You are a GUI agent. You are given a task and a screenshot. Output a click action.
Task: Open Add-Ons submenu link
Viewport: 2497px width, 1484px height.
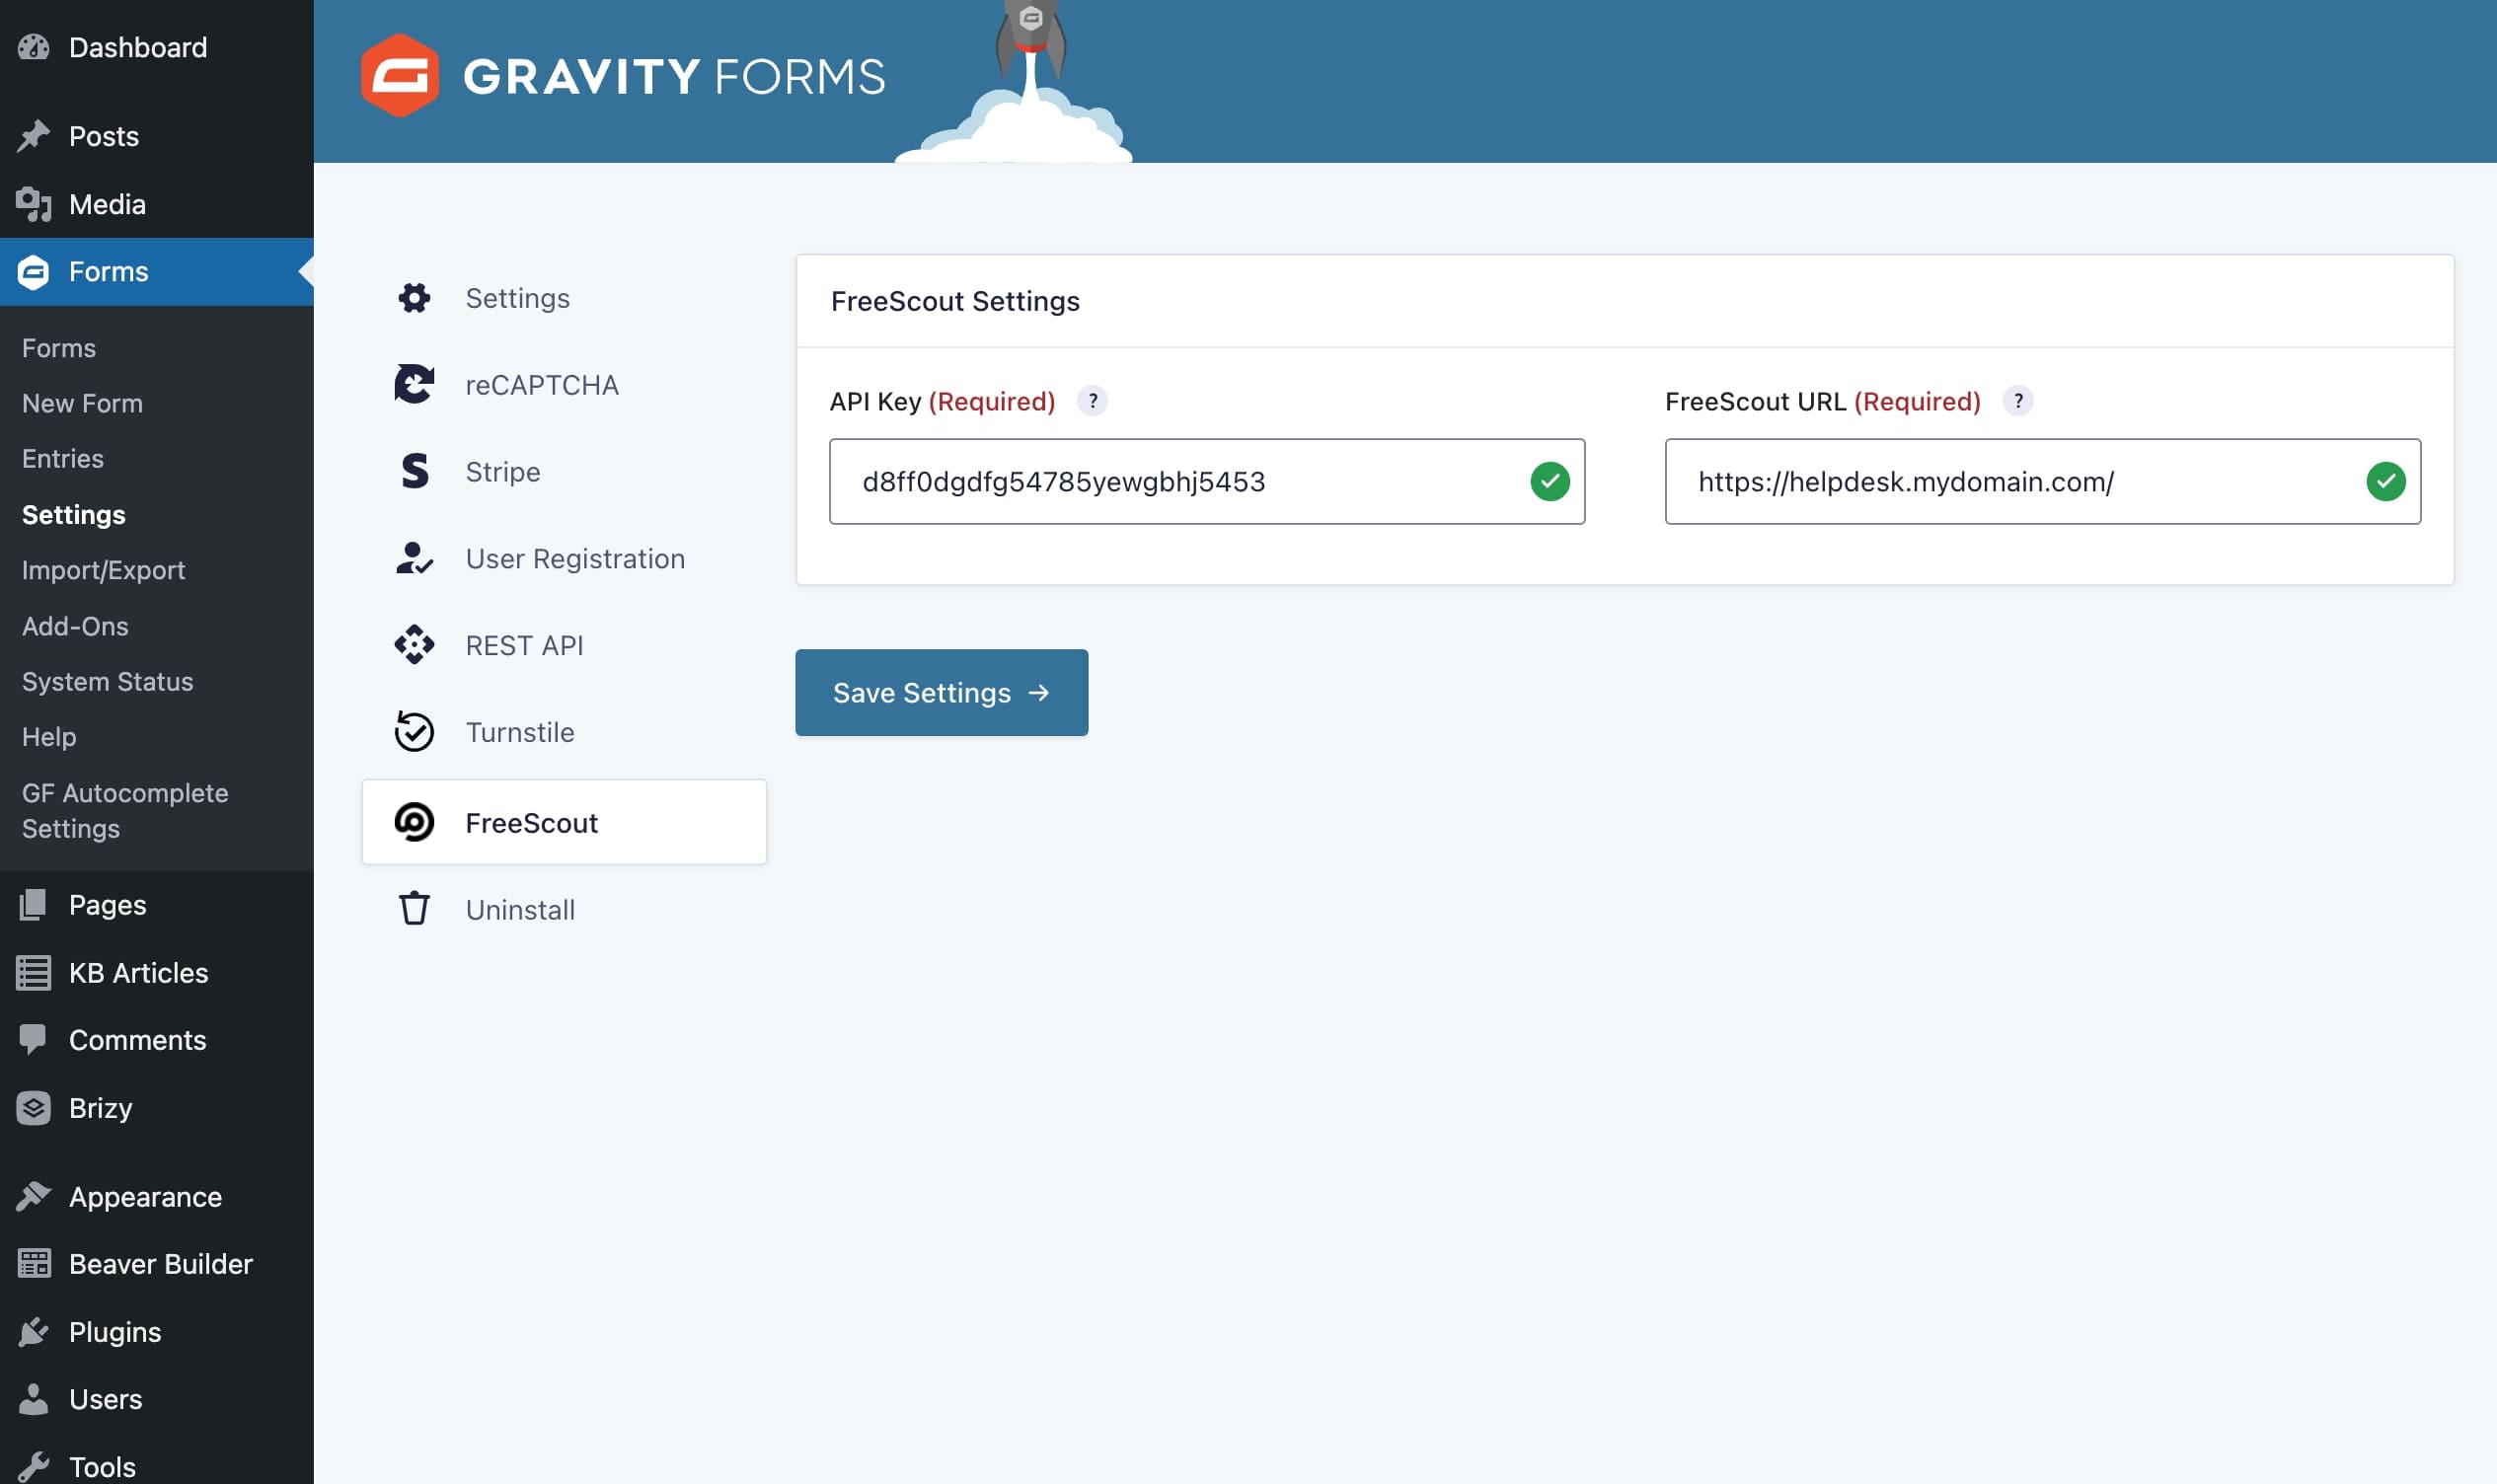click(75, 626)
